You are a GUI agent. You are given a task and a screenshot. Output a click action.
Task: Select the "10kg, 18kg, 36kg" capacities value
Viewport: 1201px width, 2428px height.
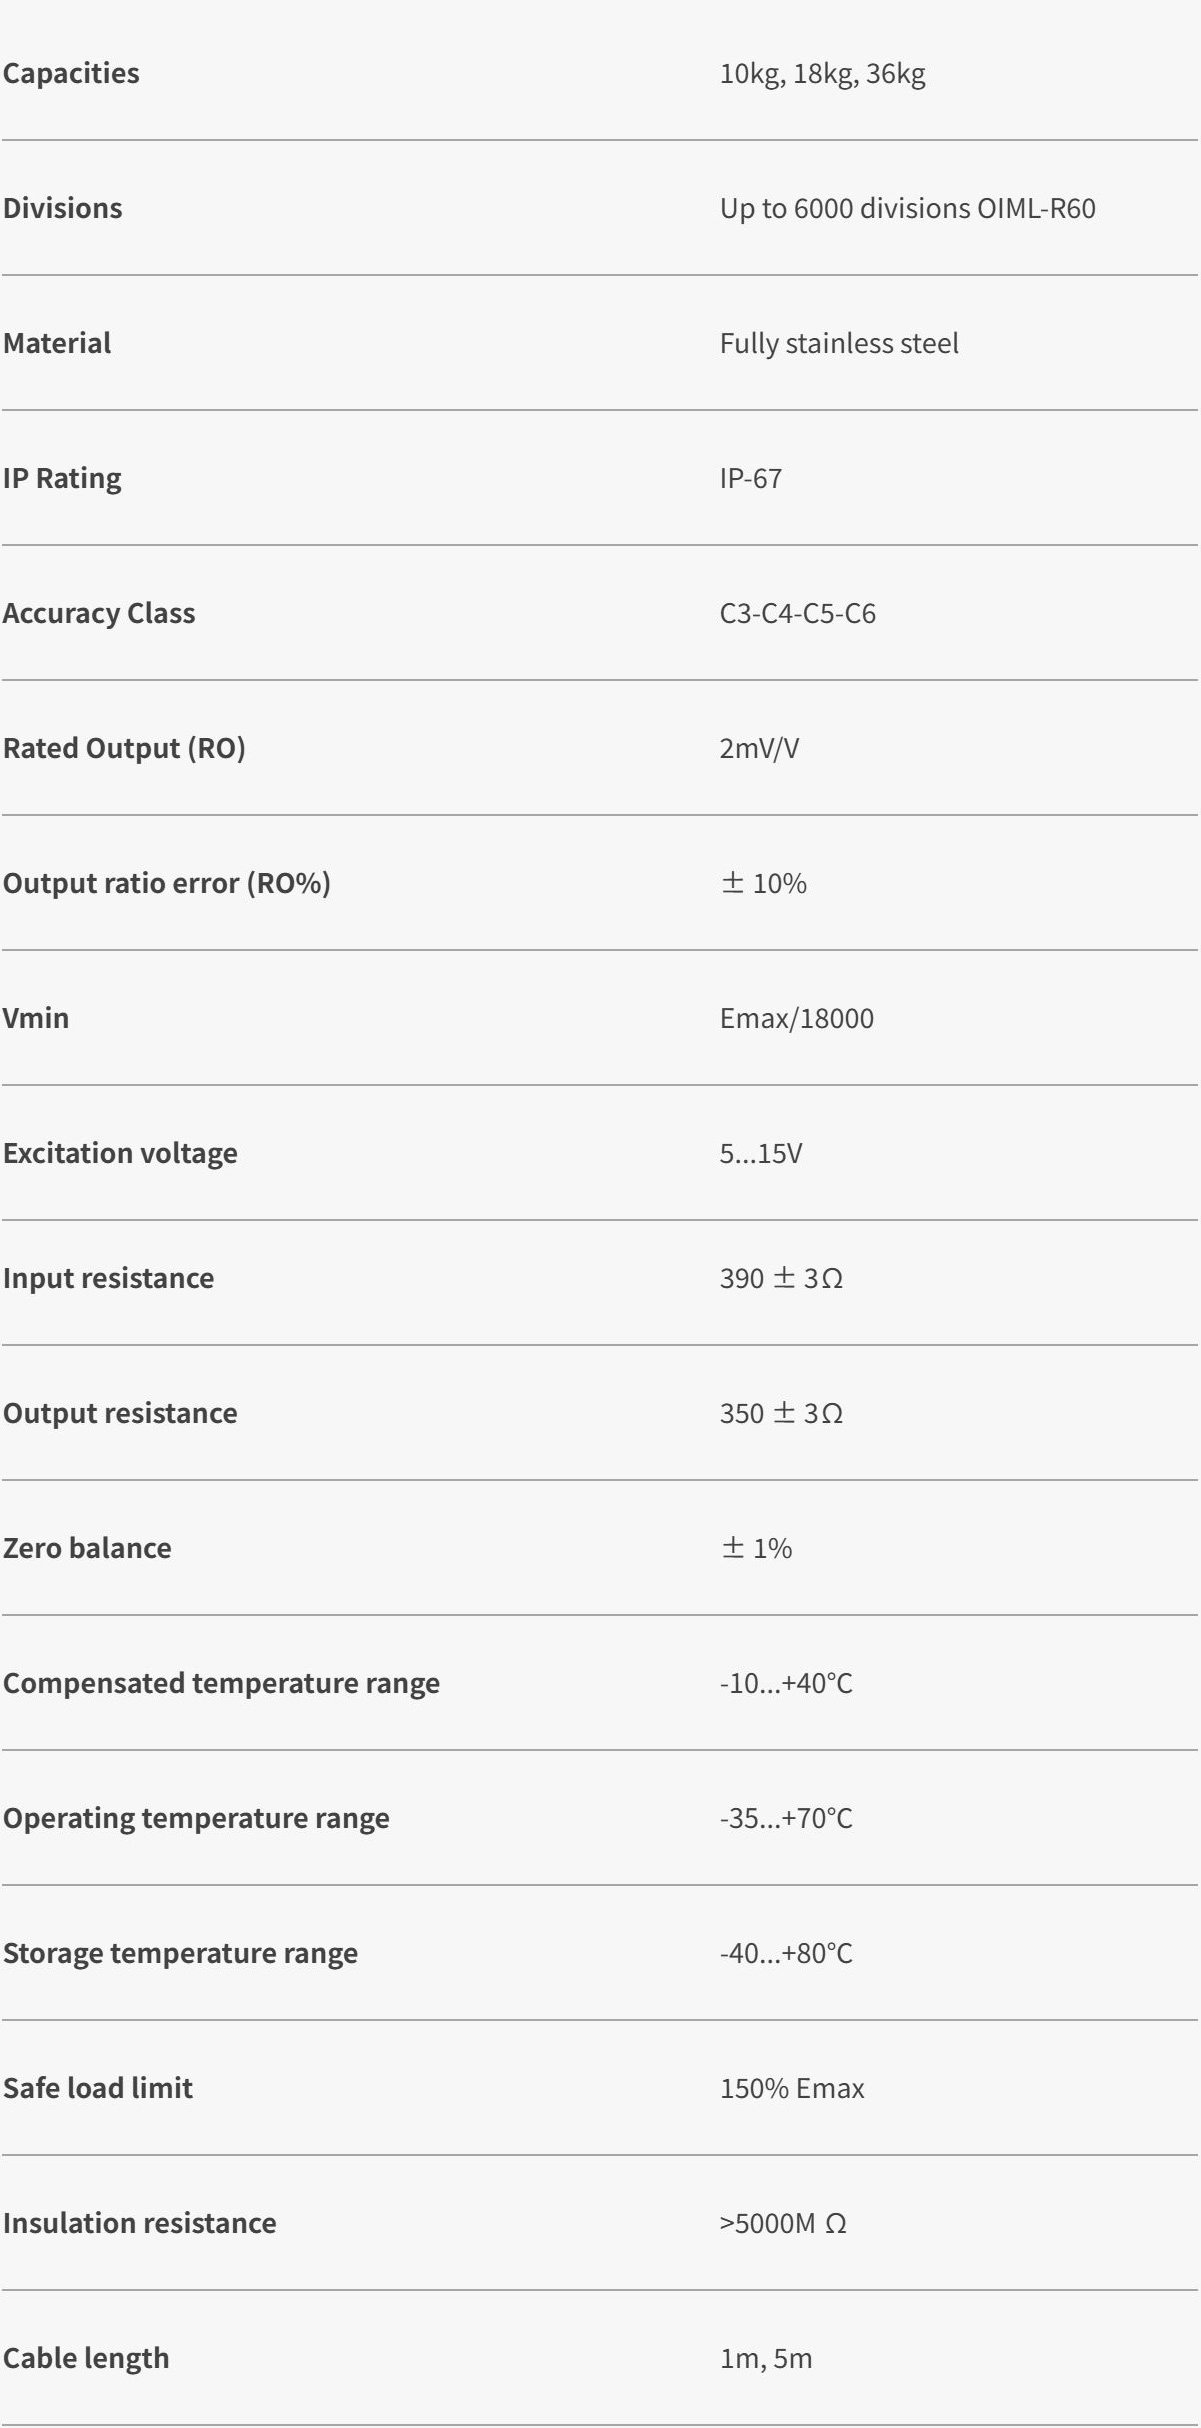pyautogui.click(x=822, y=73)
